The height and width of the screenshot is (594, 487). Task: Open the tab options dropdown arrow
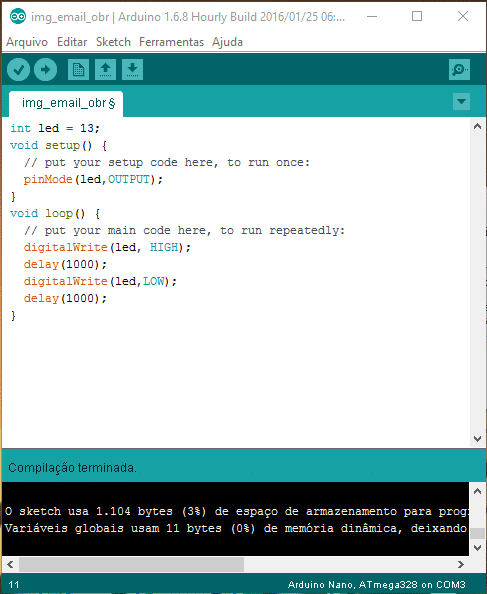pos(461,102)
